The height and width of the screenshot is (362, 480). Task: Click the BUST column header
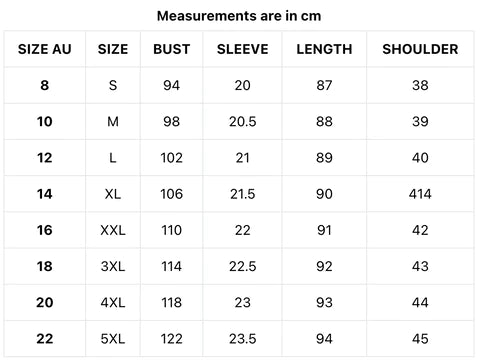pyautogui.click(x=172, y=49)
